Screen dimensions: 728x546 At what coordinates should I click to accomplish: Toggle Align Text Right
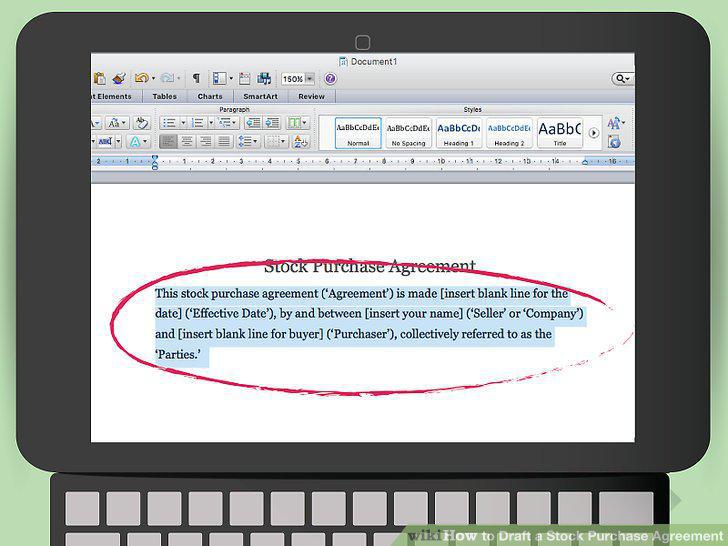[205, 141]
